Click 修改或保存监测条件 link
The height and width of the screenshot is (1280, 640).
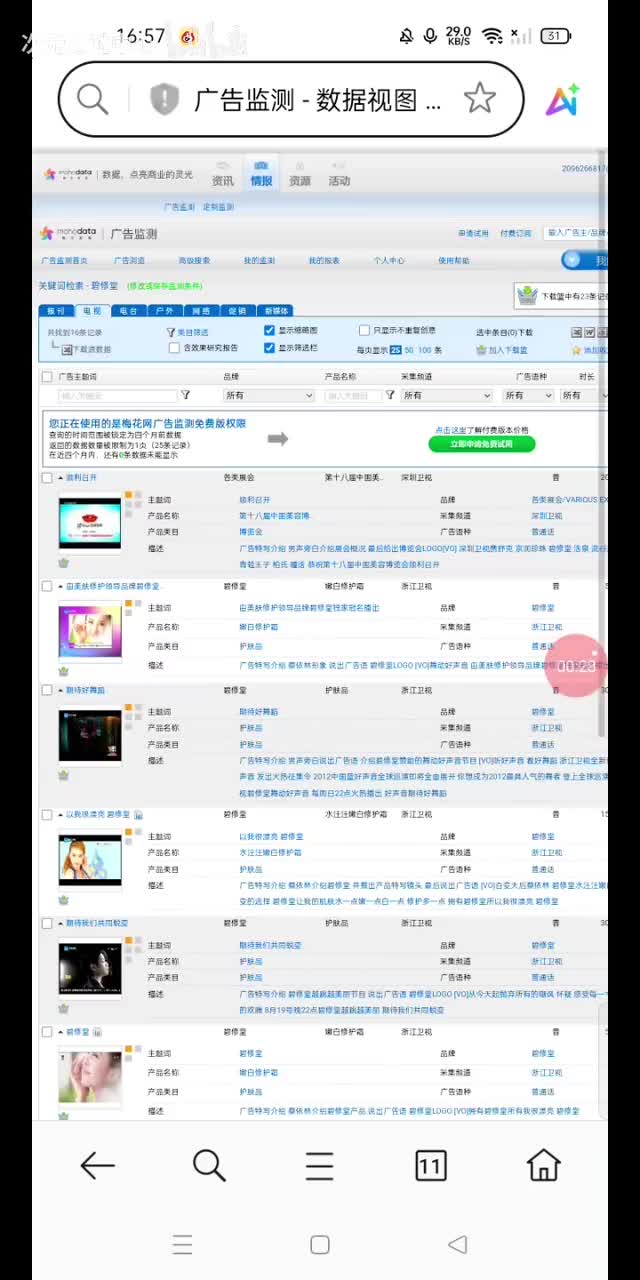pyautogui.click(x=164, y=286)
